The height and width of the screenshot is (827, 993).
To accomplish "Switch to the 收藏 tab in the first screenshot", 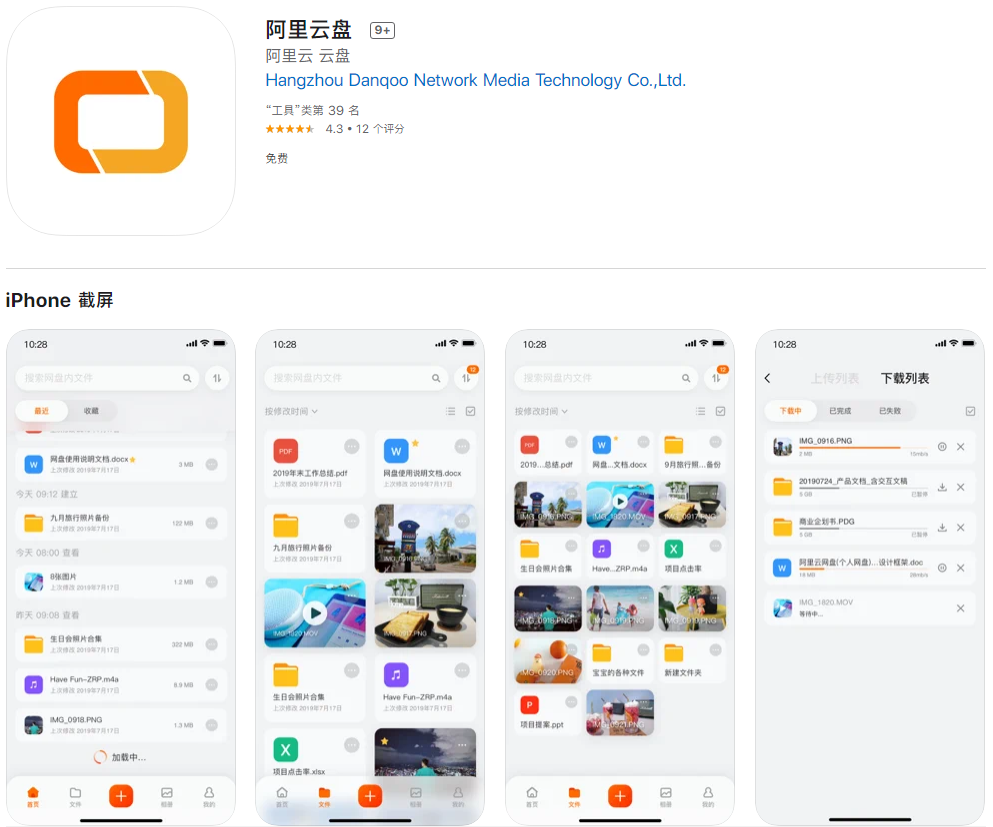I will coord(91,411).
